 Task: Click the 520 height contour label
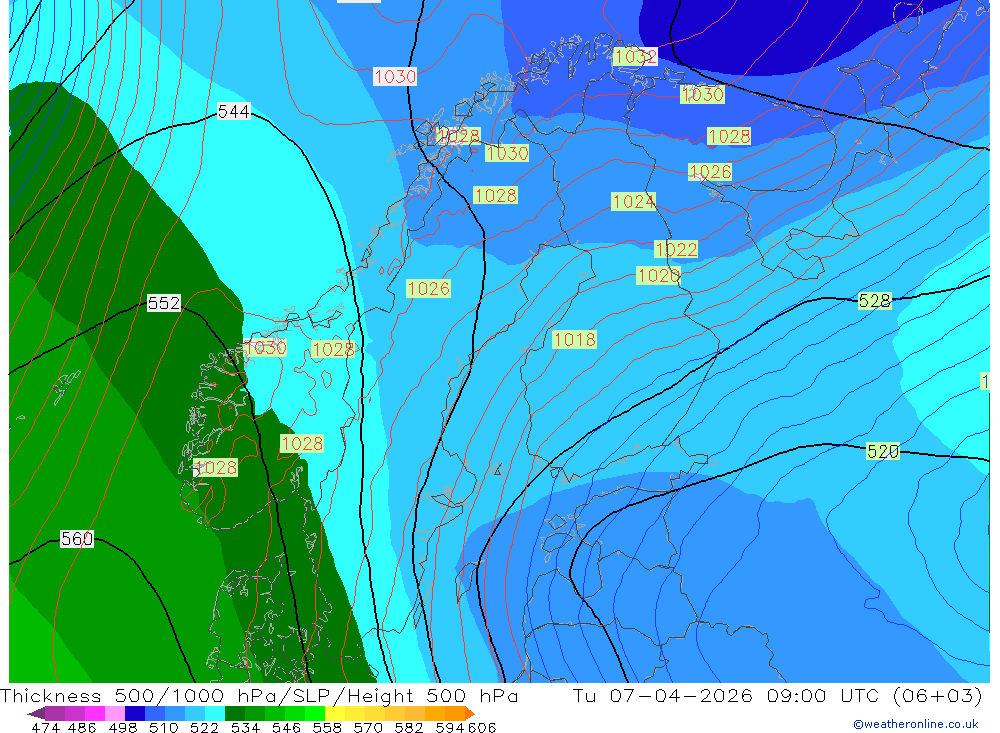pyautogui.click(x=883, y=452)
